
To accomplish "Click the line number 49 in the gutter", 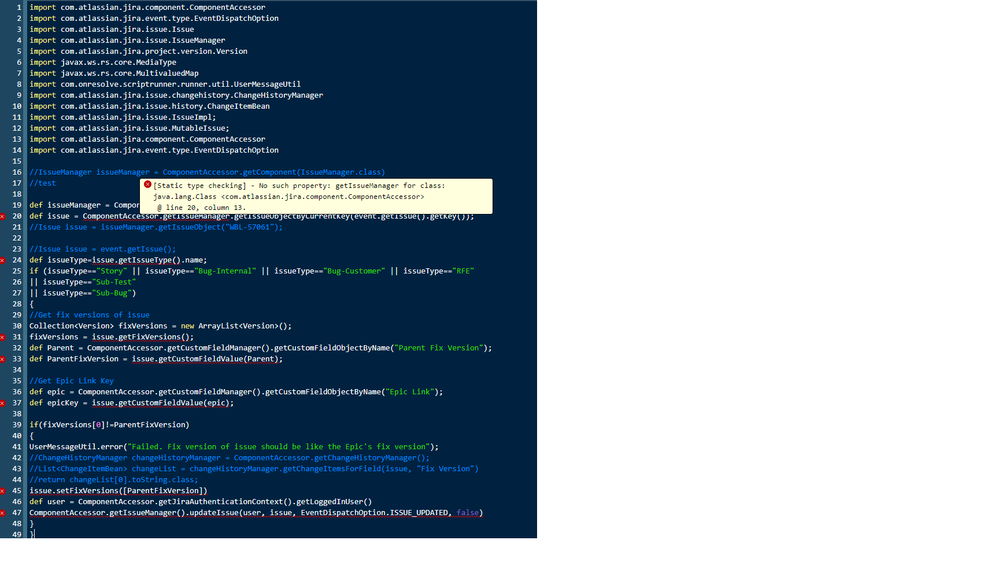I will coord(17,535).
